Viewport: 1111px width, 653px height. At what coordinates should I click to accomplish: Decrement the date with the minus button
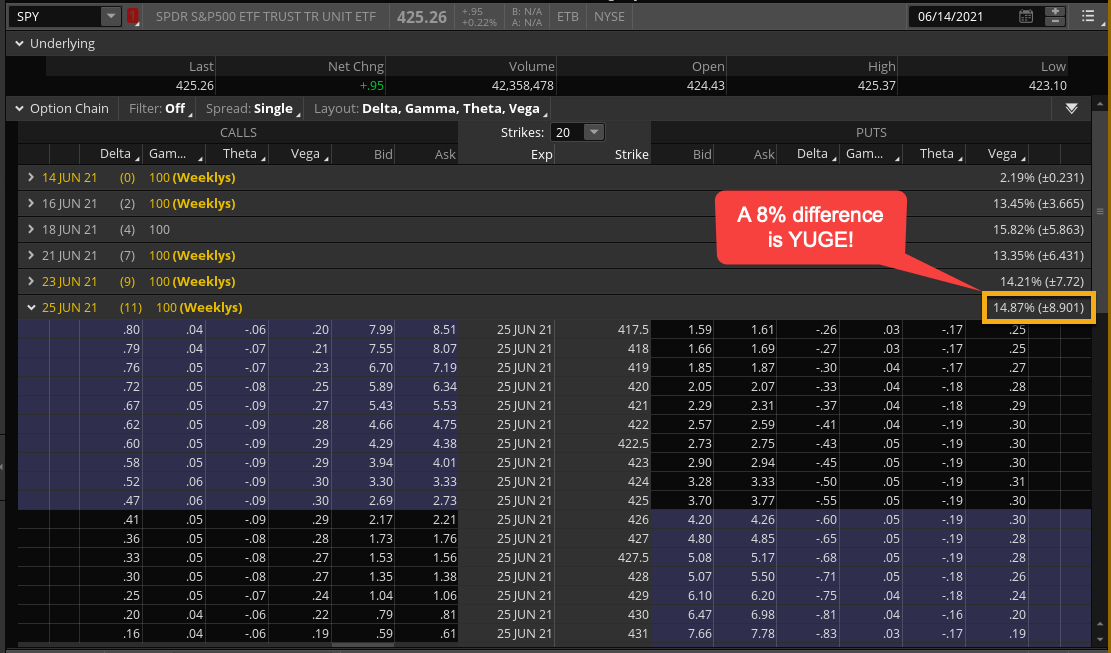[1054, 22]
